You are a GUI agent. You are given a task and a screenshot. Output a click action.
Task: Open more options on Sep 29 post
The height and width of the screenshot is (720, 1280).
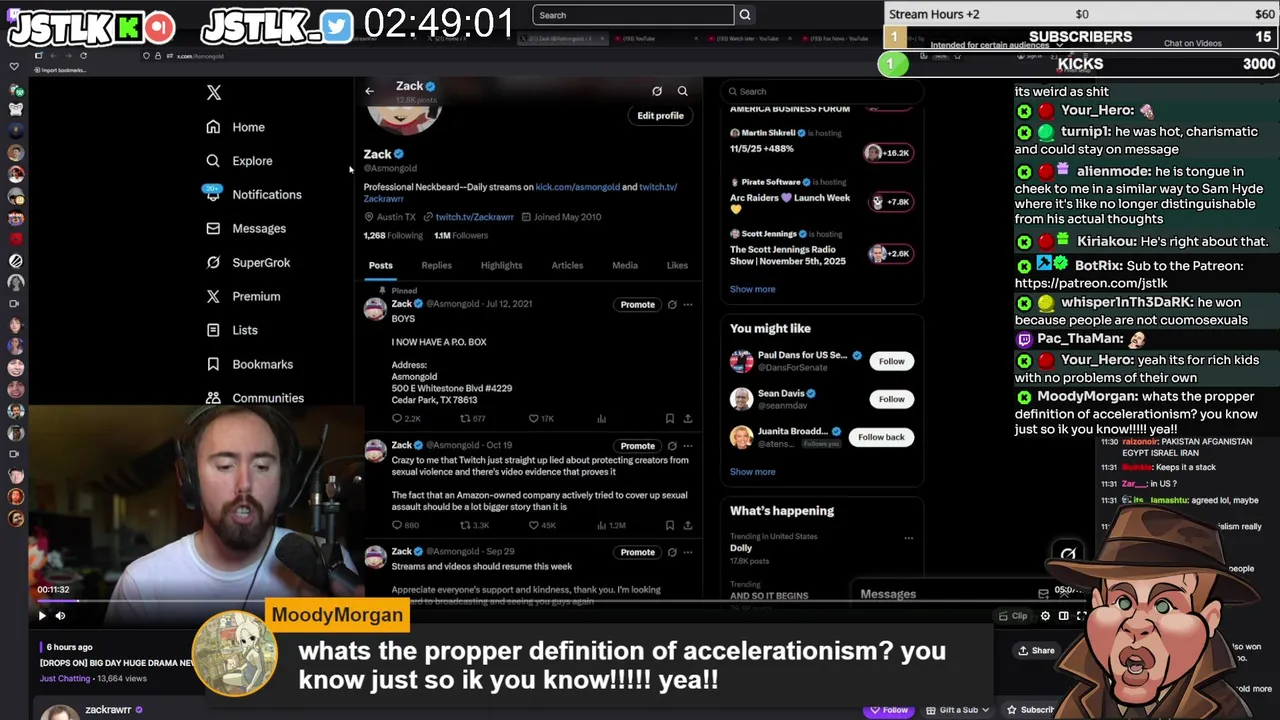[687, 552]
